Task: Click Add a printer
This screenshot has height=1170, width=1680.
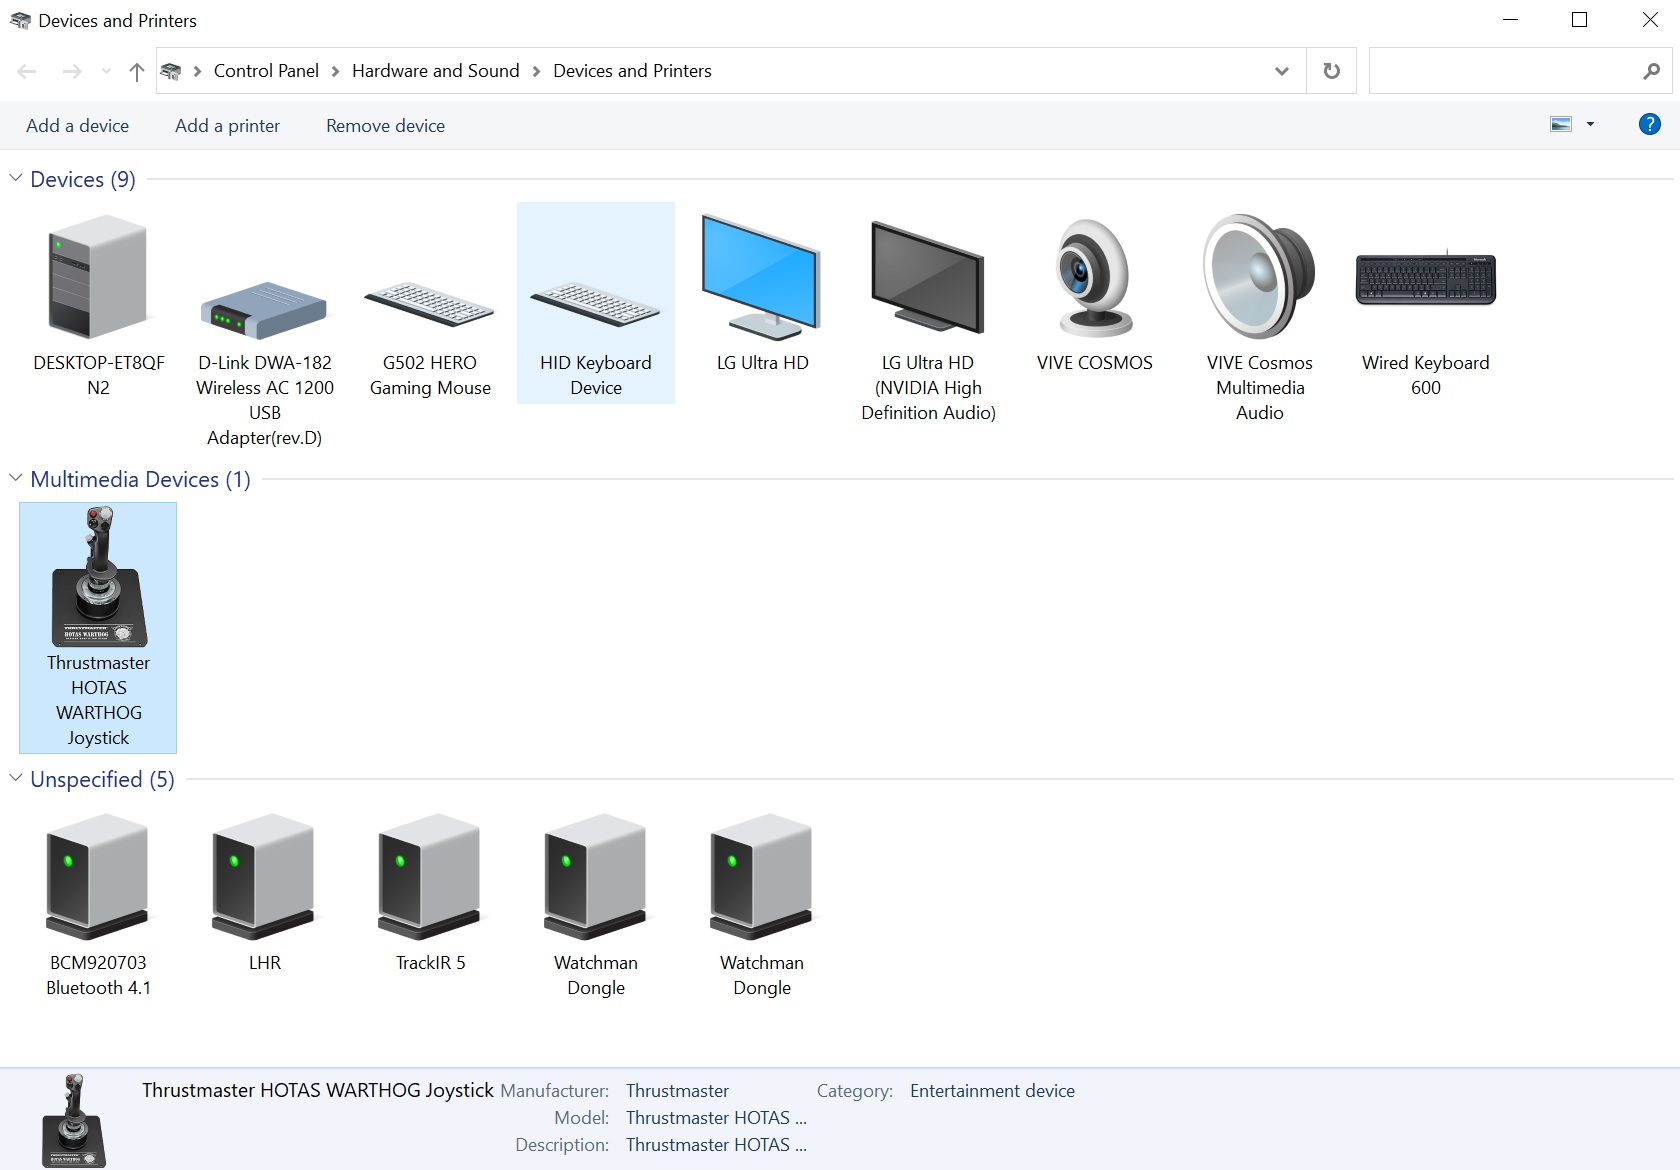Action: click(x=227, y=125)
